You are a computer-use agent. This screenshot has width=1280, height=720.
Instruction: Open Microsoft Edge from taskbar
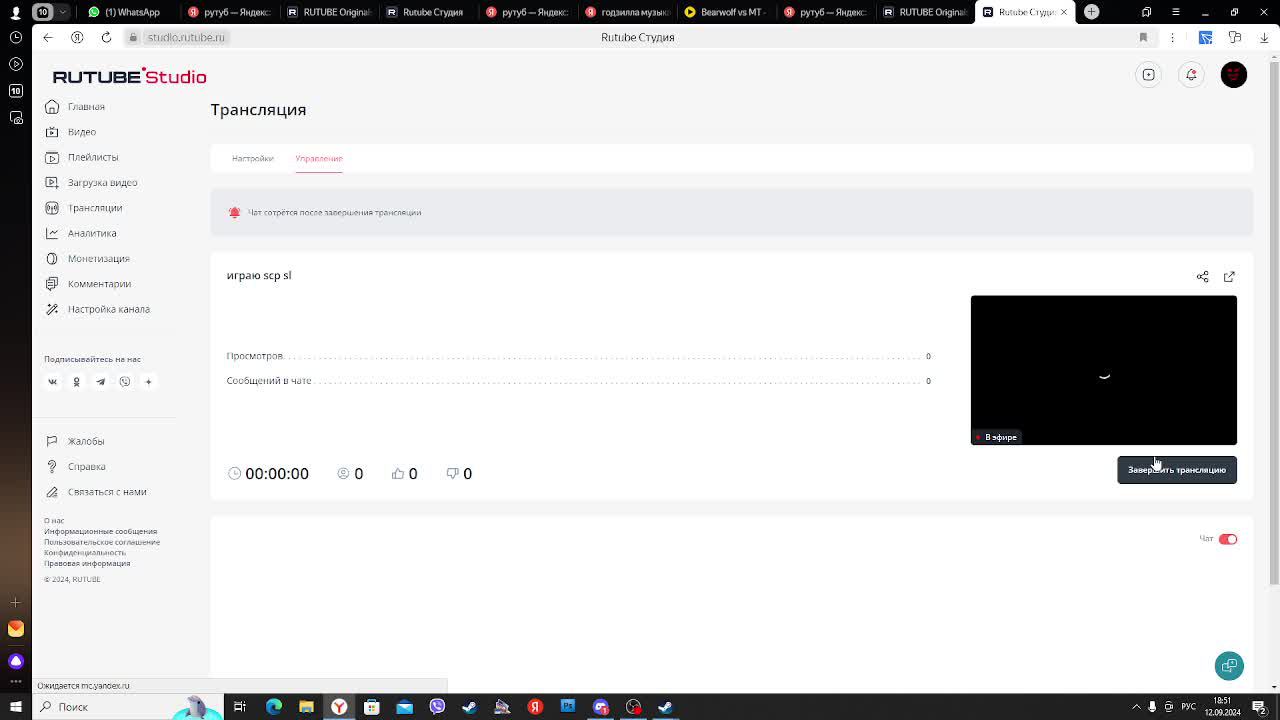tap(273, 707)
